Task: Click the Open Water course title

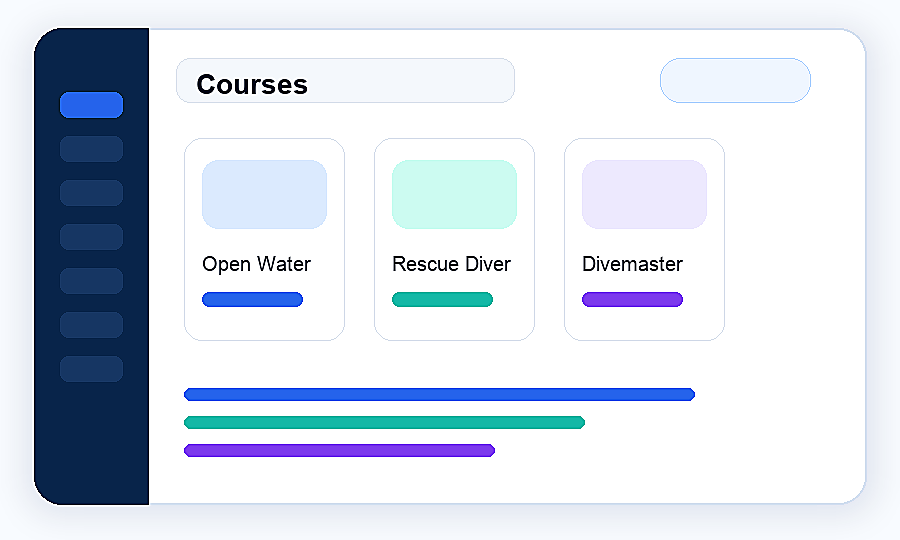Action: click(x=257, y=264)
